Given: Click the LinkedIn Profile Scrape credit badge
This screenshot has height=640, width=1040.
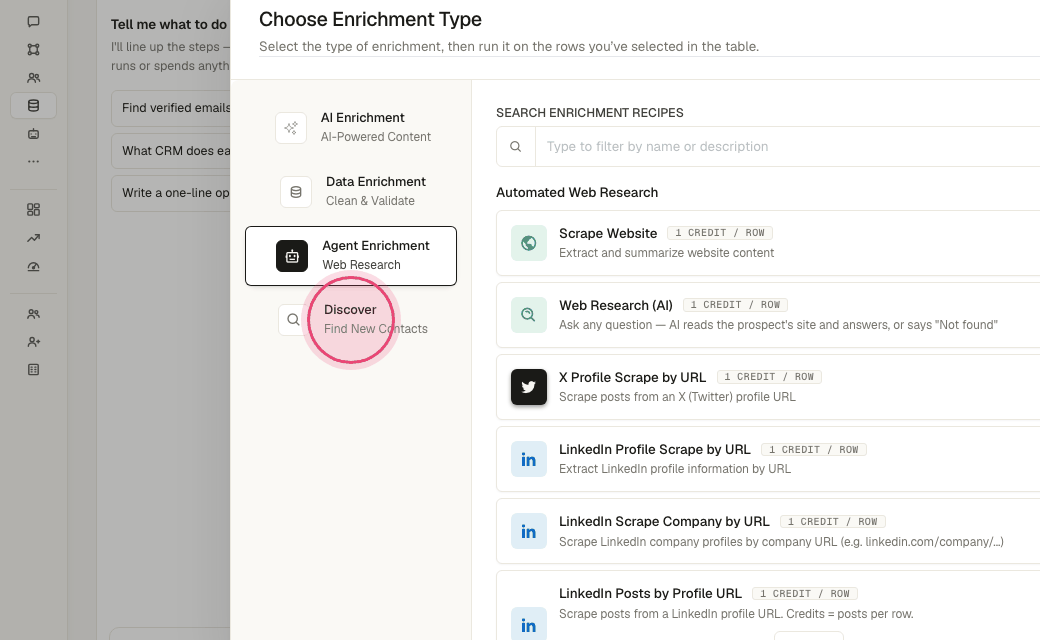Looking at the screenshot, I should (x=813, y=450).
